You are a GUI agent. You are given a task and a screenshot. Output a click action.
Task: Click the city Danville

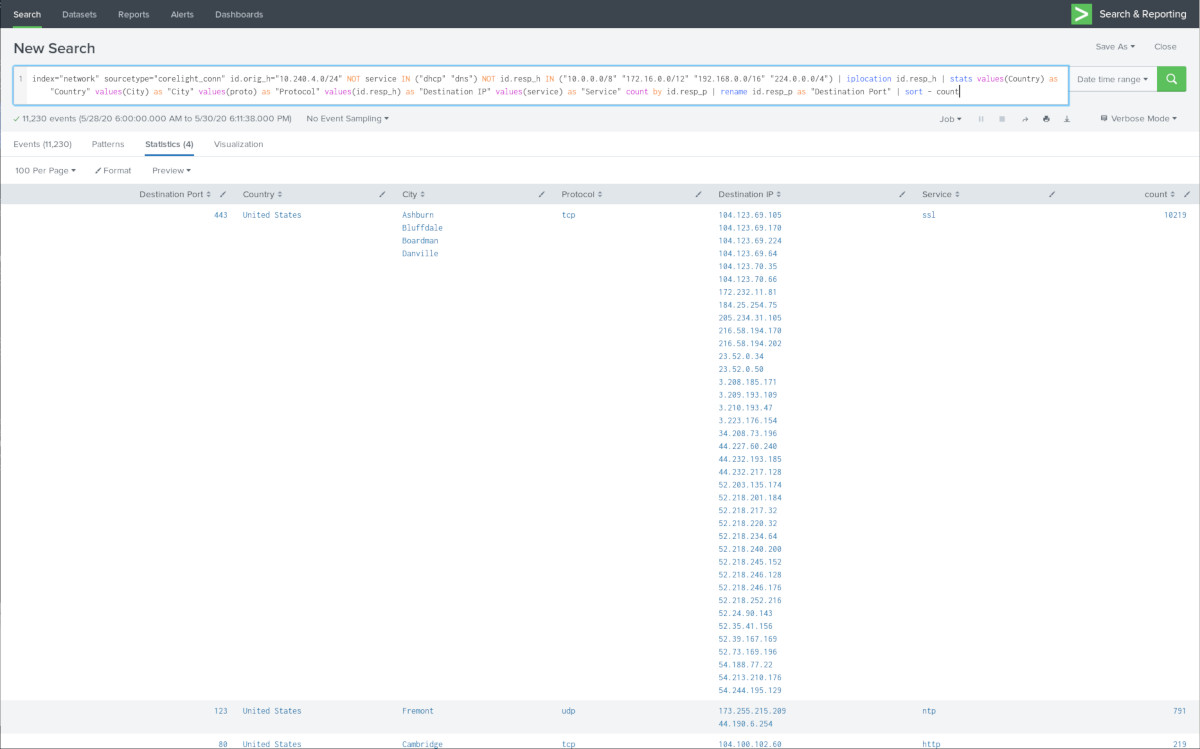(x=420, y=254)
